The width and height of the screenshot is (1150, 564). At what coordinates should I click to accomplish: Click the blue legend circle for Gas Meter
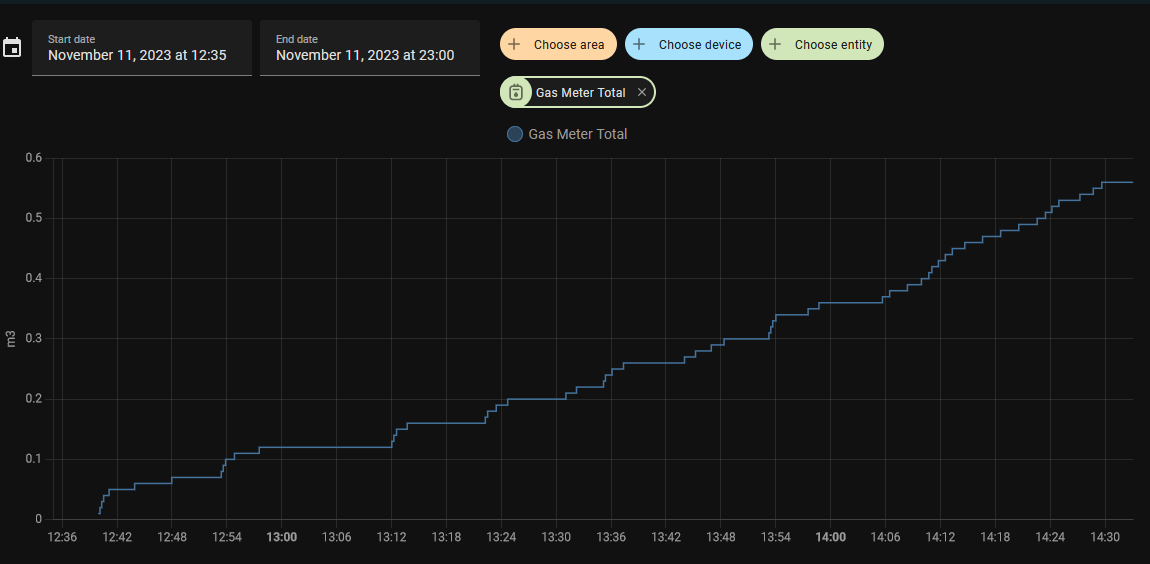[x=515, y=134]
